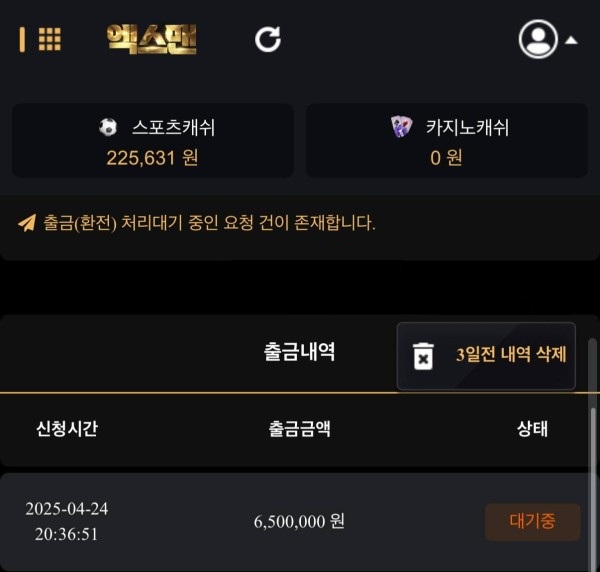Open the user profile avatar icon
This screenshot has width=600, height=572.
[538, 39]
